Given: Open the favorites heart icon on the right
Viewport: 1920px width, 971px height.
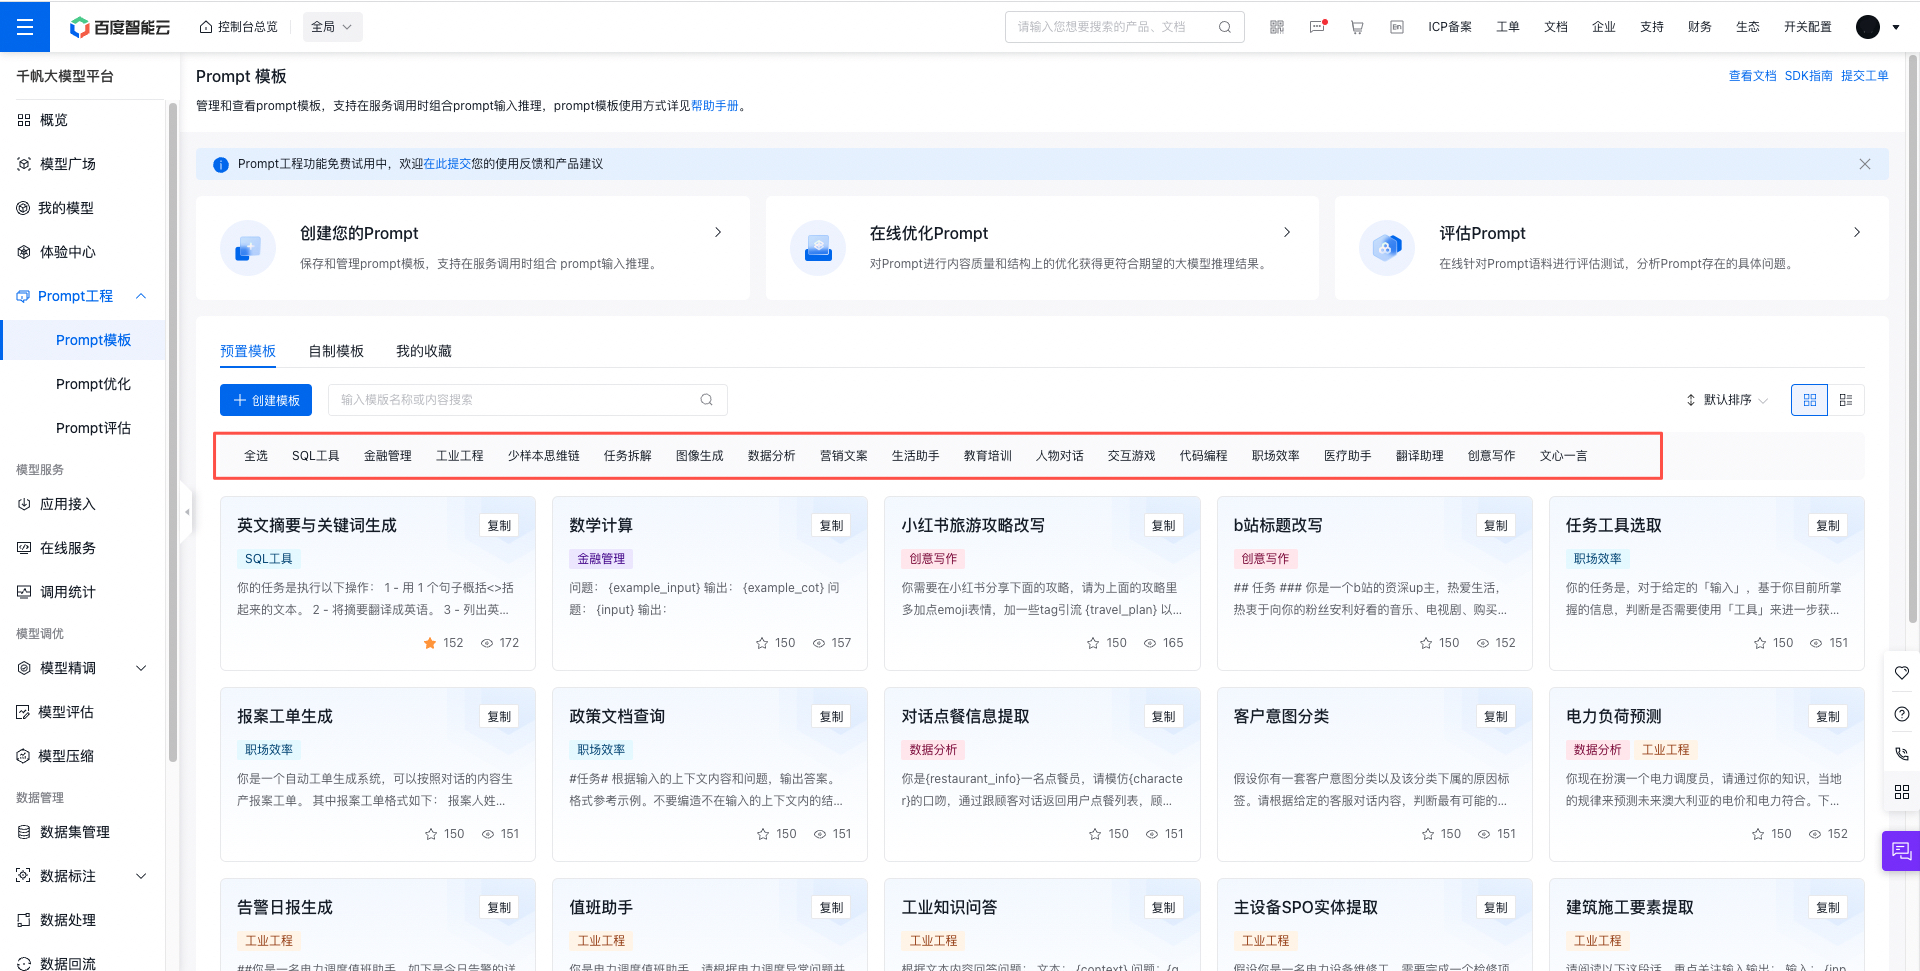Looking at the screenshot, I should pyautogui.click(x=1902, y=673).
